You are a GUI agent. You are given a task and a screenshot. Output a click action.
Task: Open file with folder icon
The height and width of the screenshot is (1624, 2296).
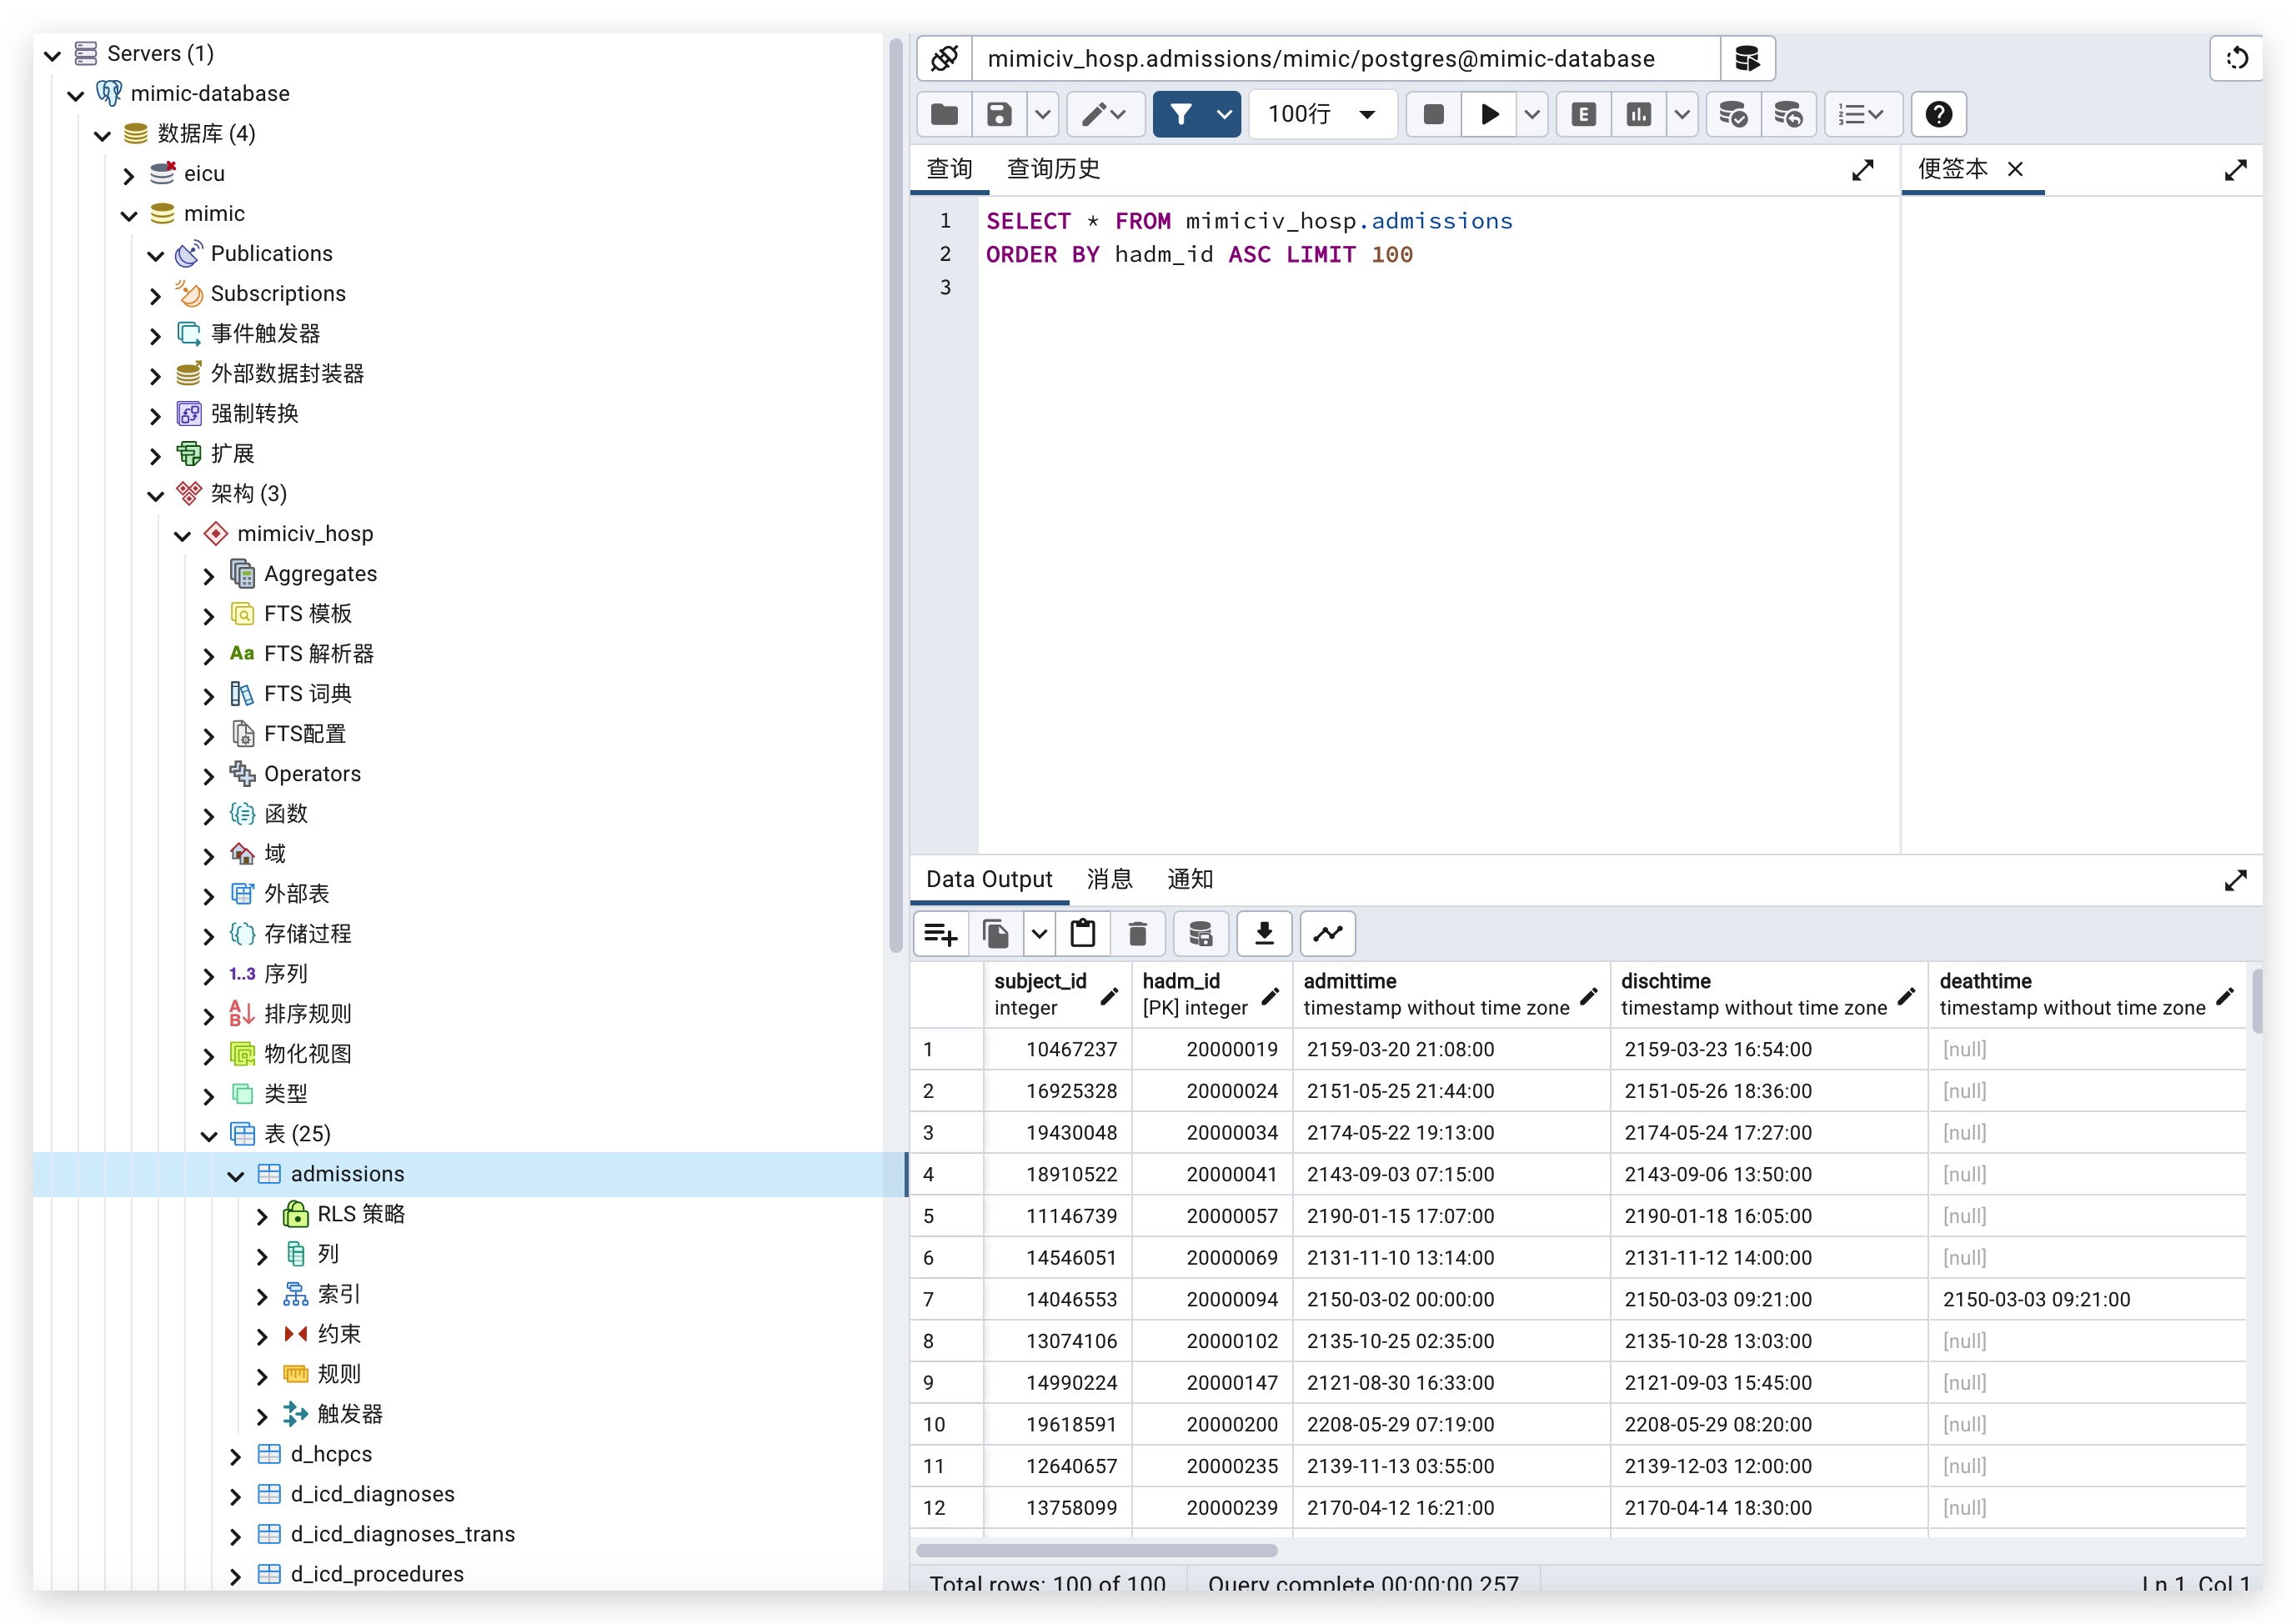pos(944,115)
